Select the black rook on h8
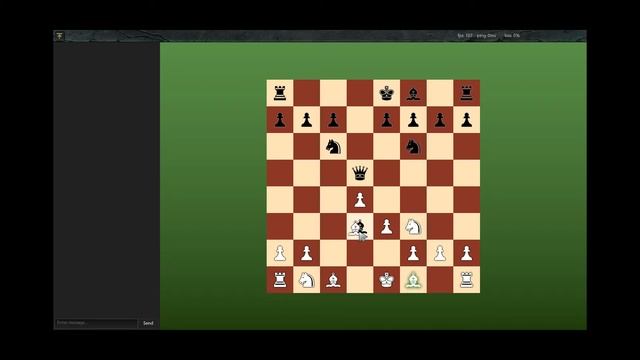This screenshot has width=640, height=360. (x=467, y=93)
